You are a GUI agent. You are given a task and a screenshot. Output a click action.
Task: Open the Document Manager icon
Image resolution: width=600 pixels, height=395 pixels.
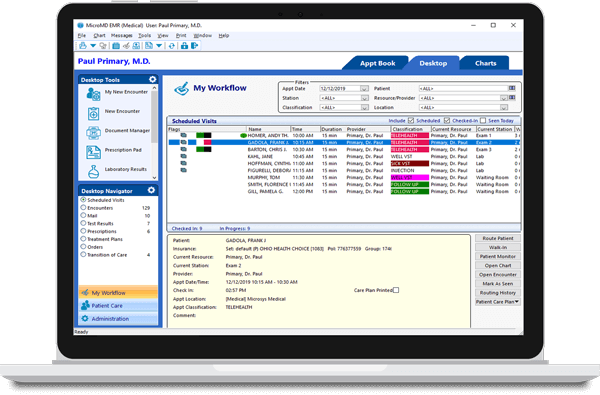pyautogui.click(x=93, y=132)
